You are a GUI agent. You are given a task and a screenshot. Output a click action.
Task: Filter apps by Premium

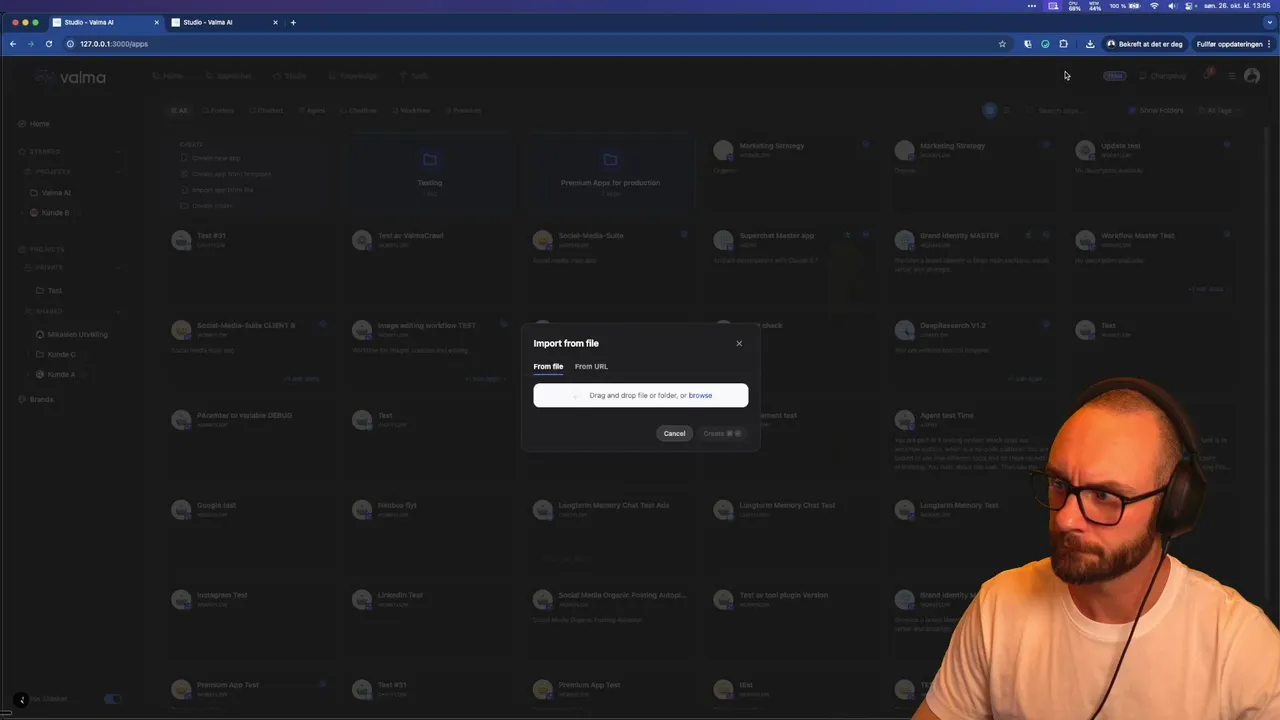coord(464,111)
